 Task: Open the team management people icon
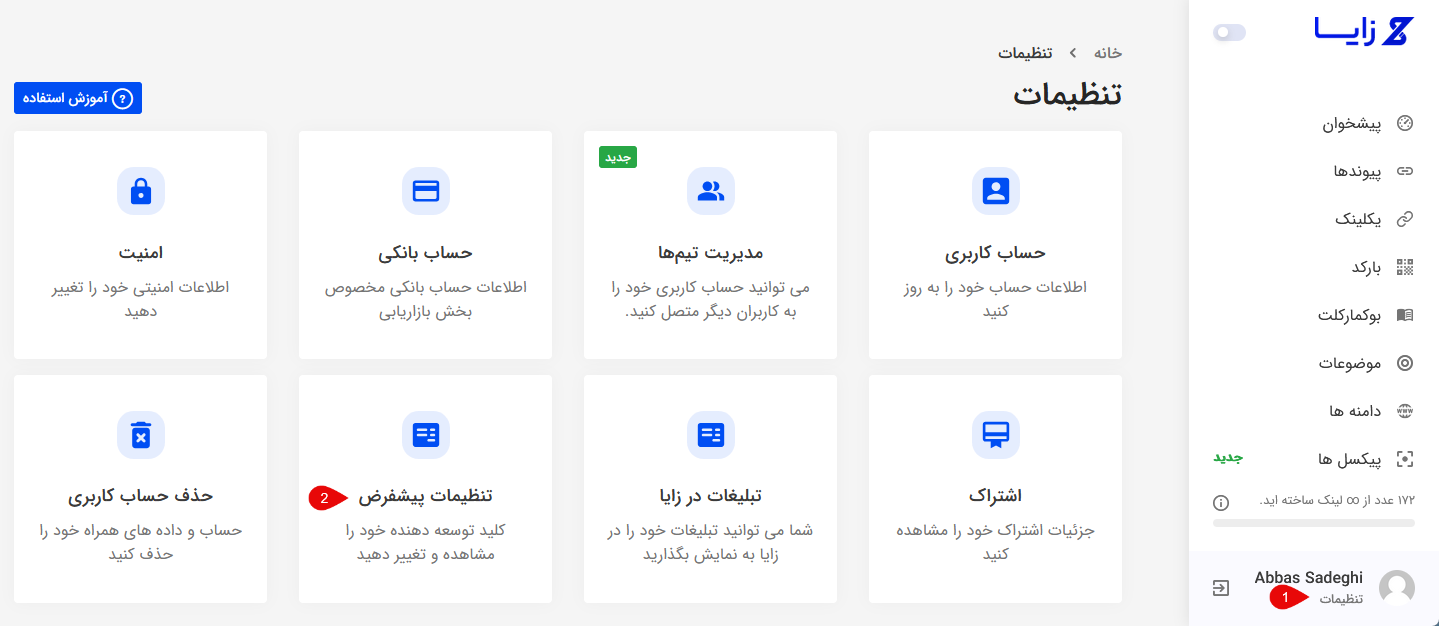coord(710,191)
